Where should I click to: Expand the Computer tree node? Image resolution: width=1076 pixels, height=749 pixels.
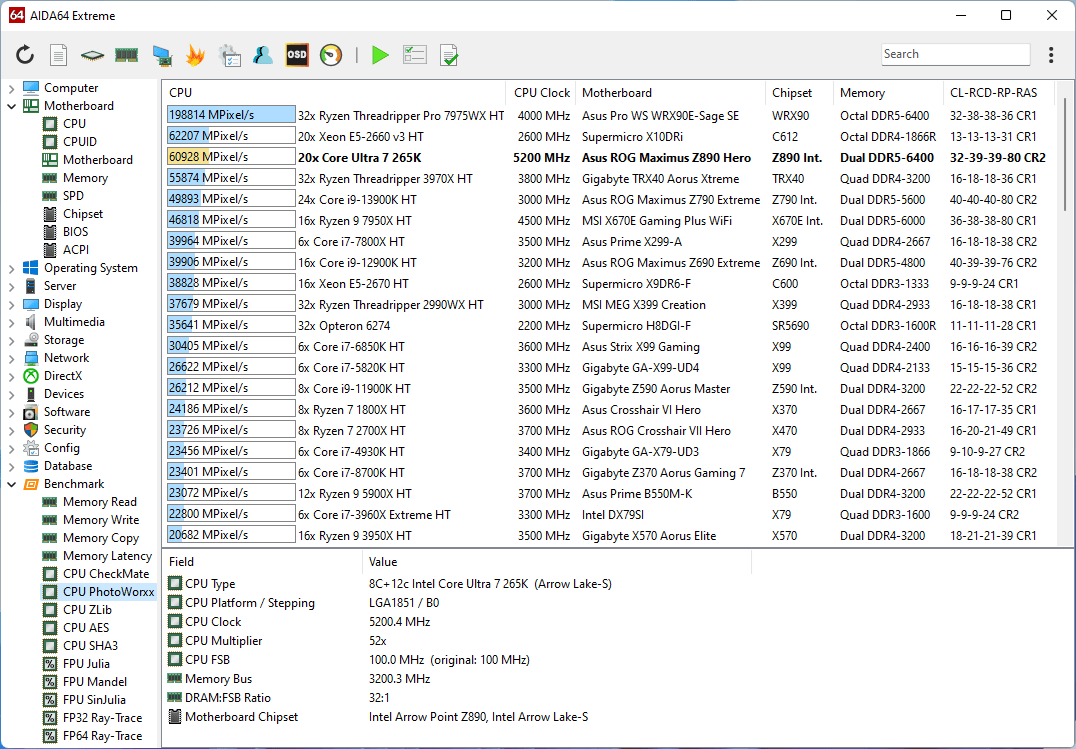point(12,88)
